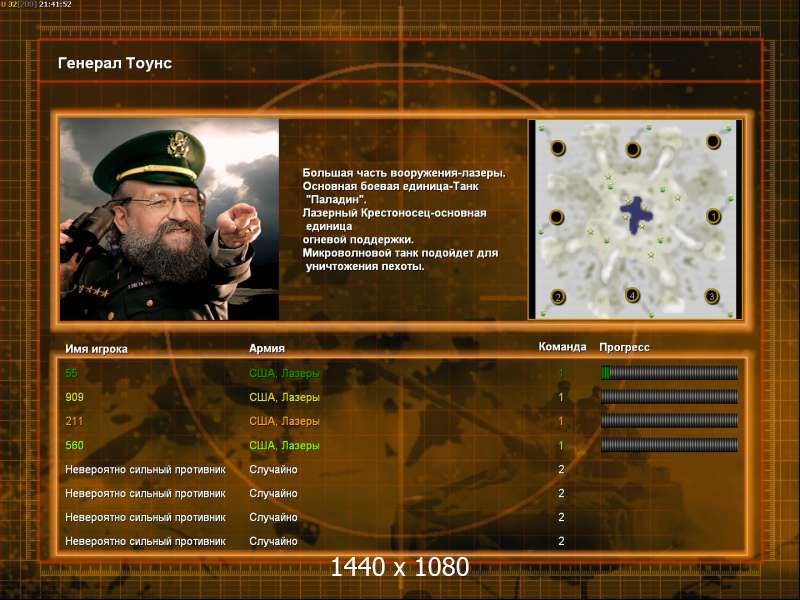Click the blue cross lake at map center

tap(634, 211)
